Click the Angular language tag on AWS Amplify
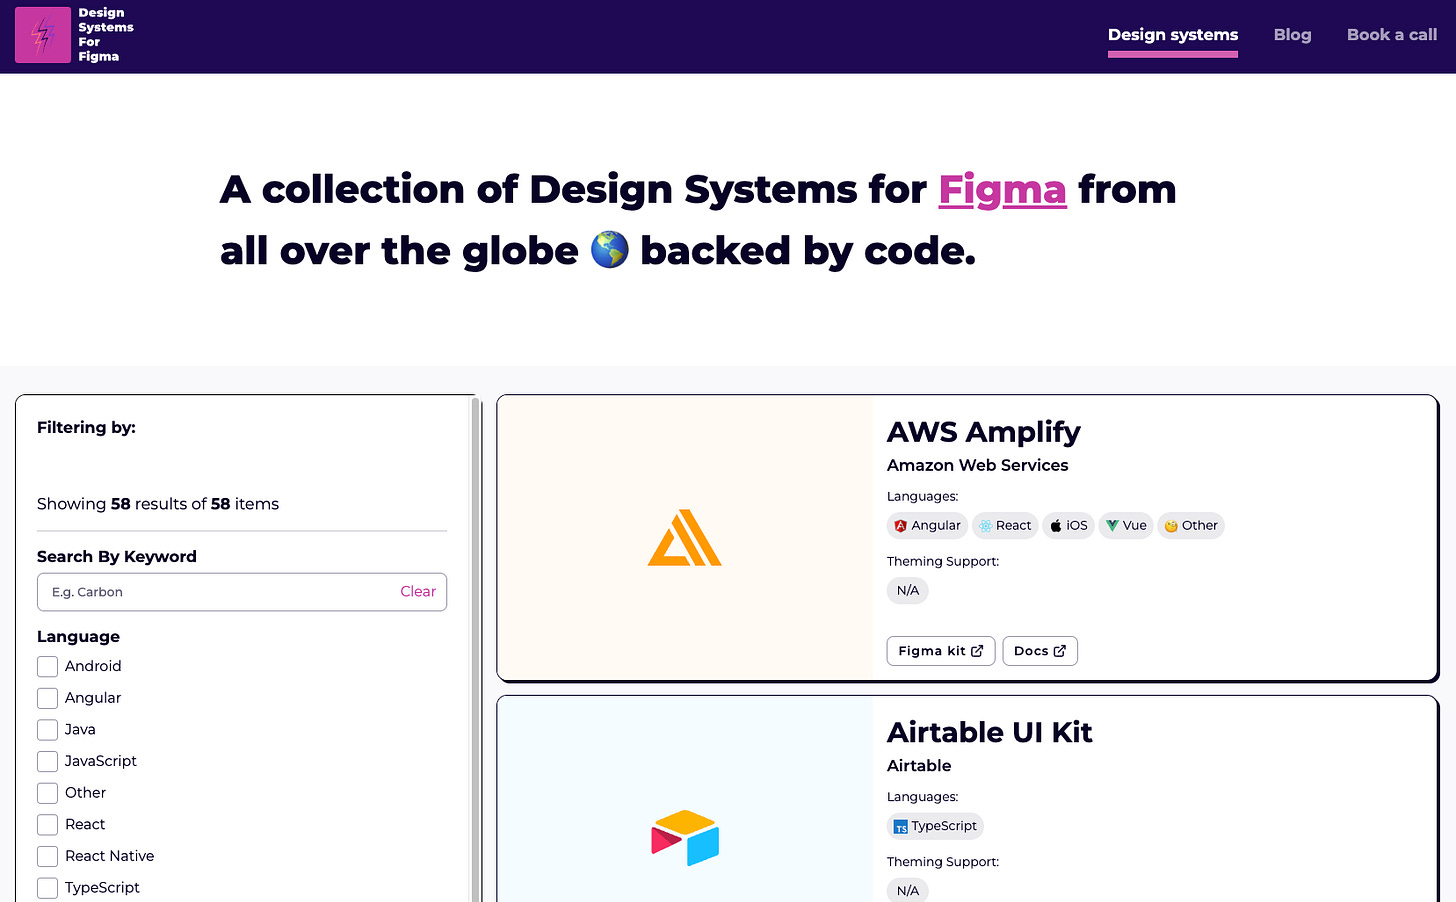 point(927,526)
